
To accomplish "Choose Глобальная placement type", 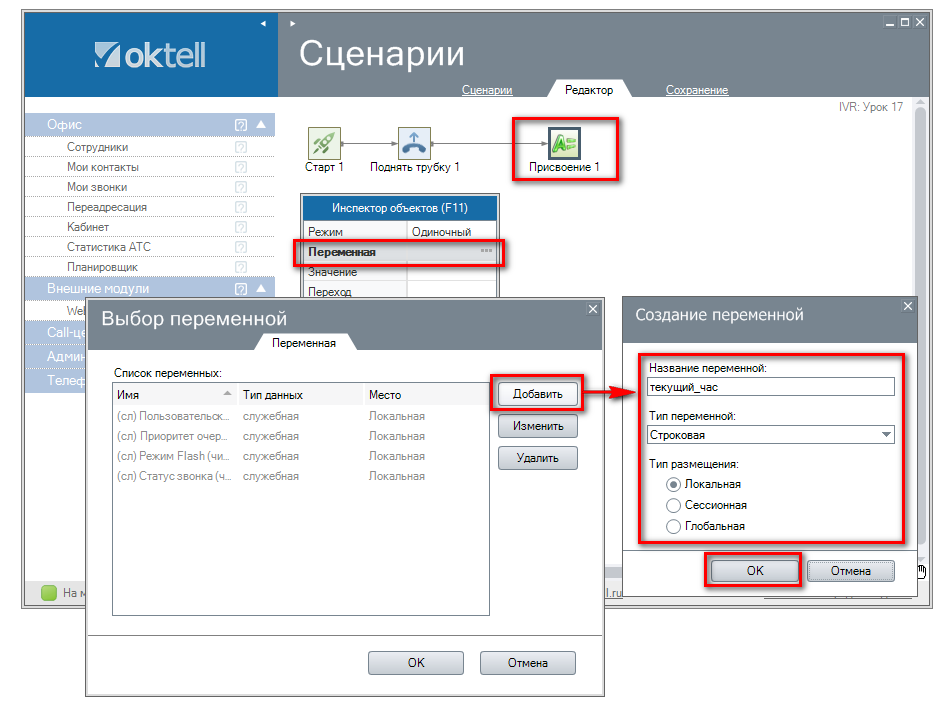I will [x=673, y=526].
